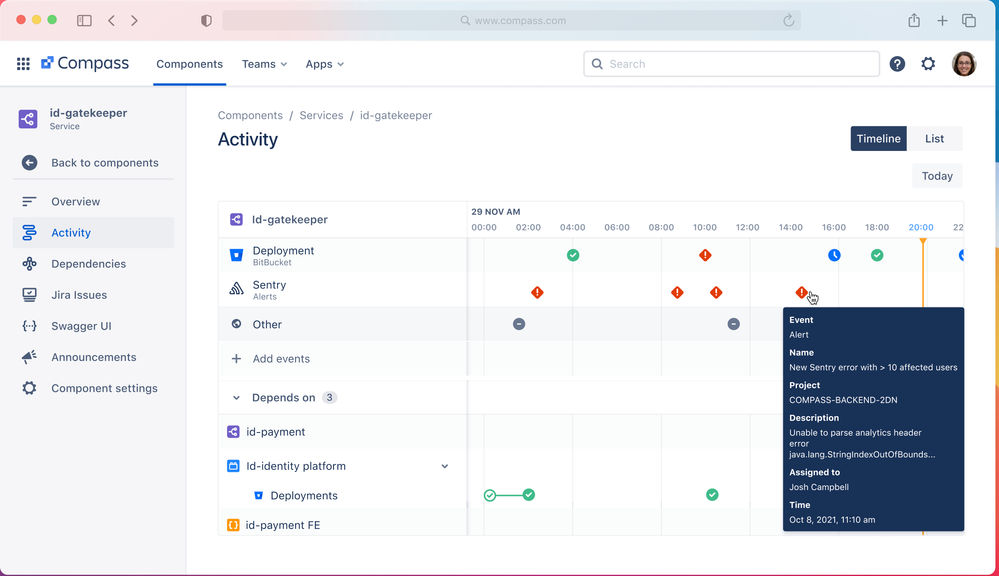Show browser tab overview

pyautogui.click(x=969, y=20)
